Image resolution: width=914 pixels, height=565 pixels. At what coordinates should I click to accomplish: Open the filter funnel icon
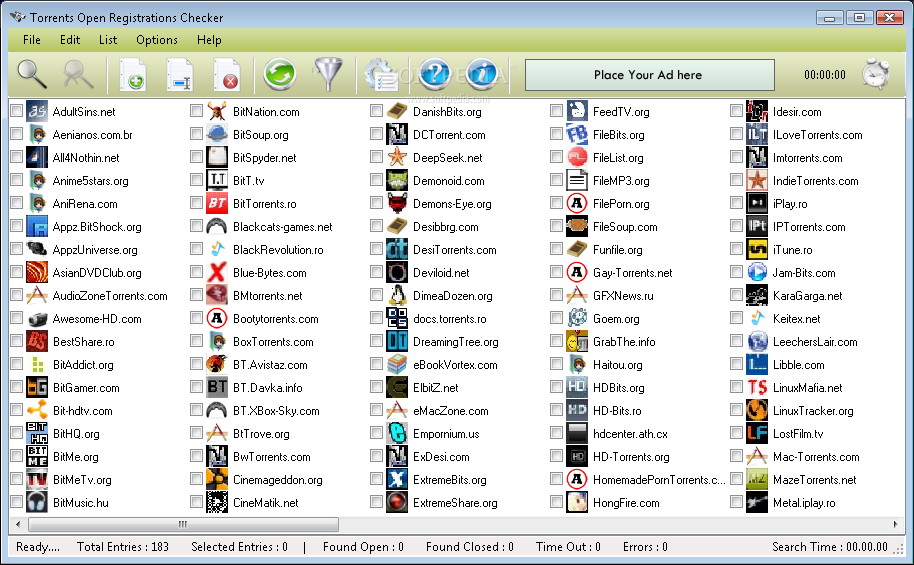tap(328, 74)
